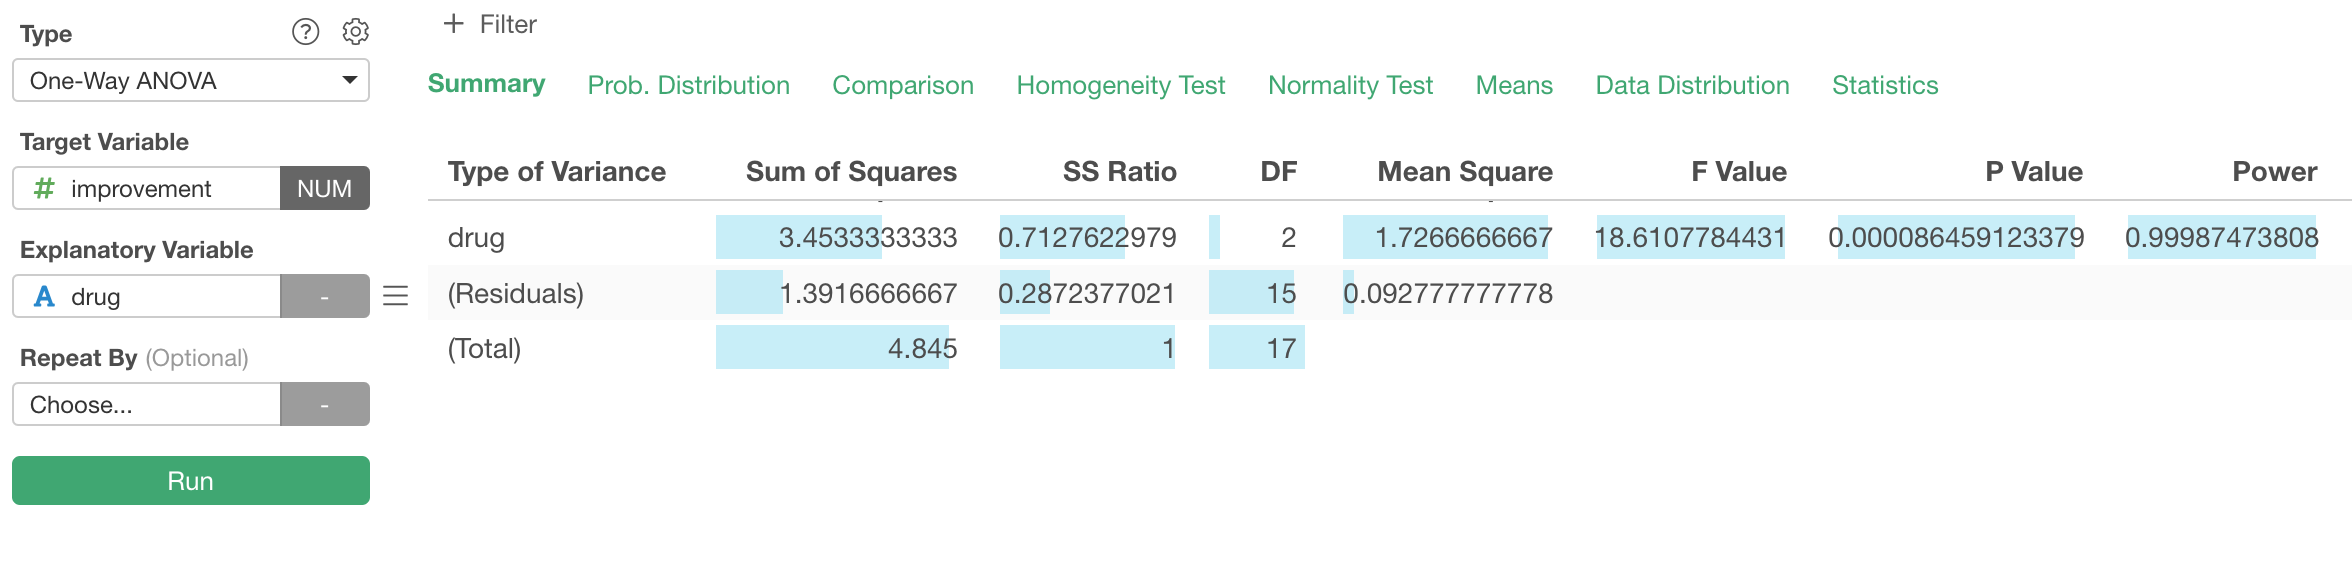The image size is (2352, 578).
Task: Run the analysis with the green button
Action: [191, 481]
